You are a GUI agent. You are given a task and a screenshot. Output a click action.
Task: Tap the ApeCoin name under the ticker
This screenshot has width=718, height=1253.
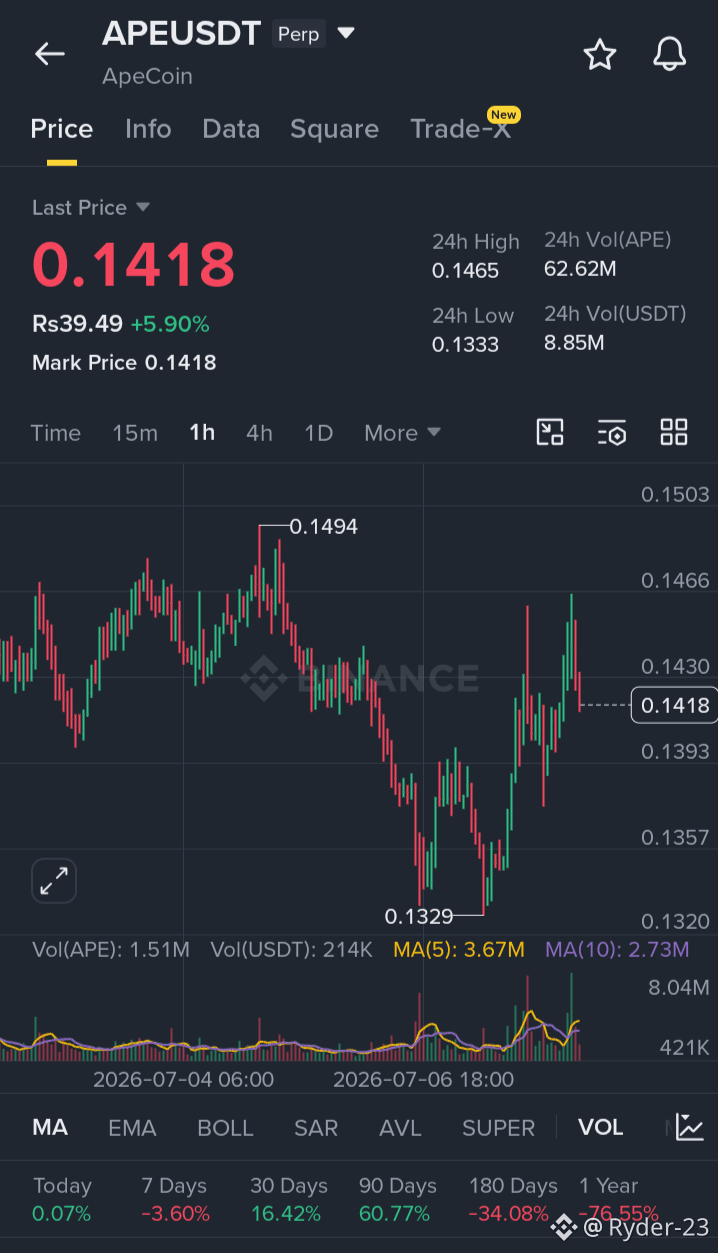(x=147, y=76)
